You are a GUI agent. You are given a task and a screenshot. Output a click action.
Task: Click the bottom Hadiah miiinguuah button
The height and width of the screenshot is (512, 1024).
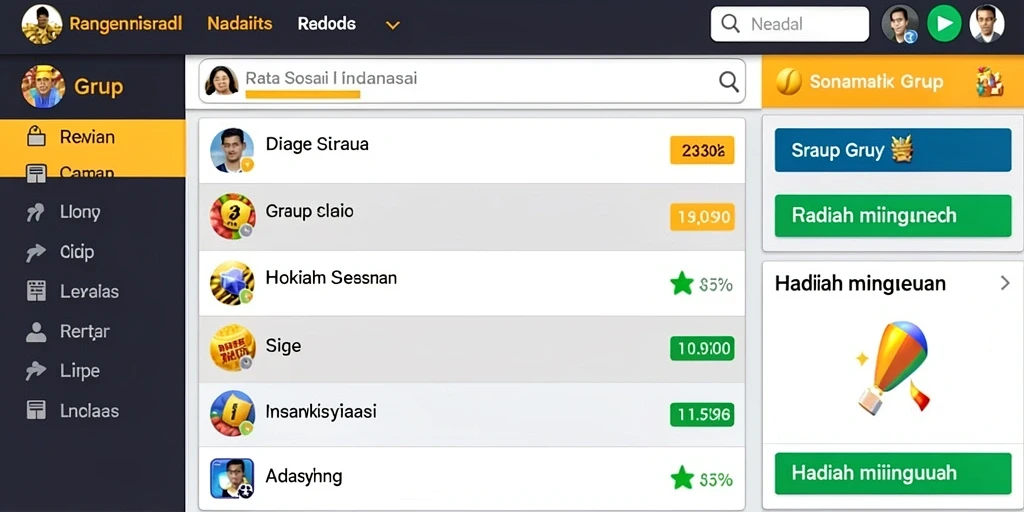coord(893,473)
